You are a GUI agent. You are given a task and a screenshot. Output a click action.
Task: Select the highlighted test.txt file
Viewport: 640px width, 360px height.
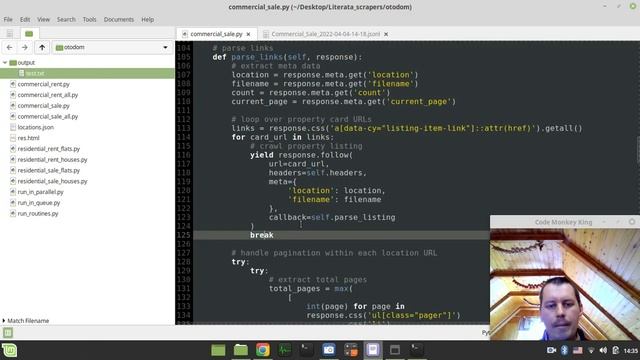click(87, 73)
